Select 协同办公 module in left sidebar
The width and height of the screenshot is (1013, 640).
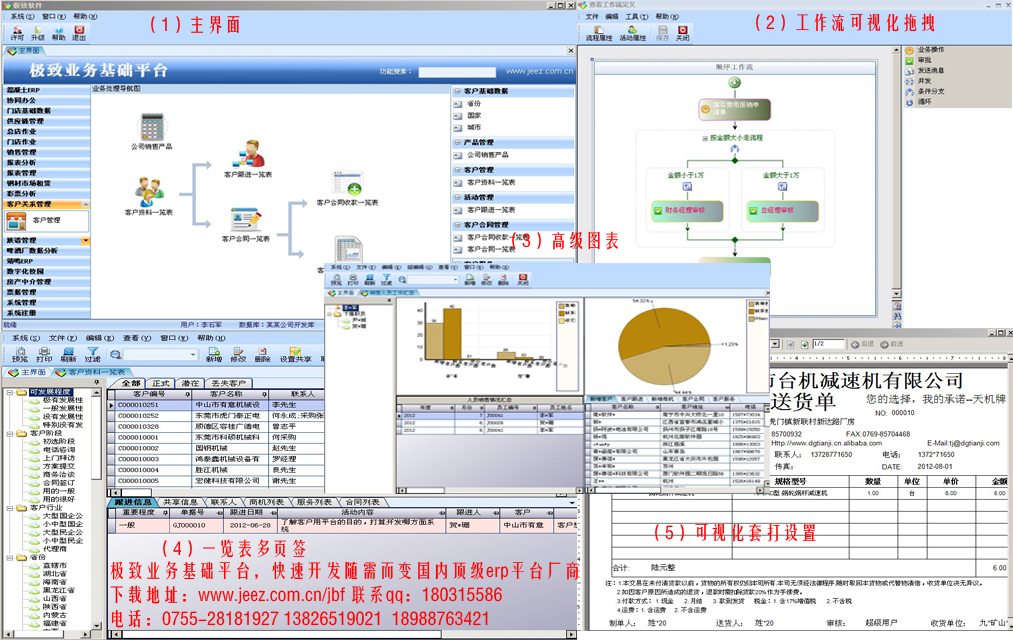(x=47, y=100)
